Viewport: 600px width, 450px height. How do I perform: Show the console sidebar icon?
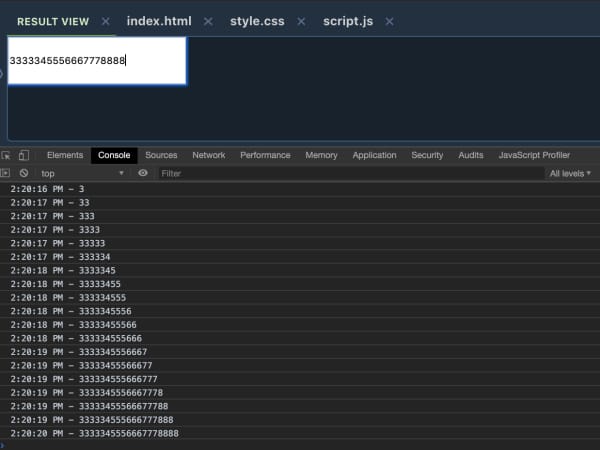click(5, 173)
